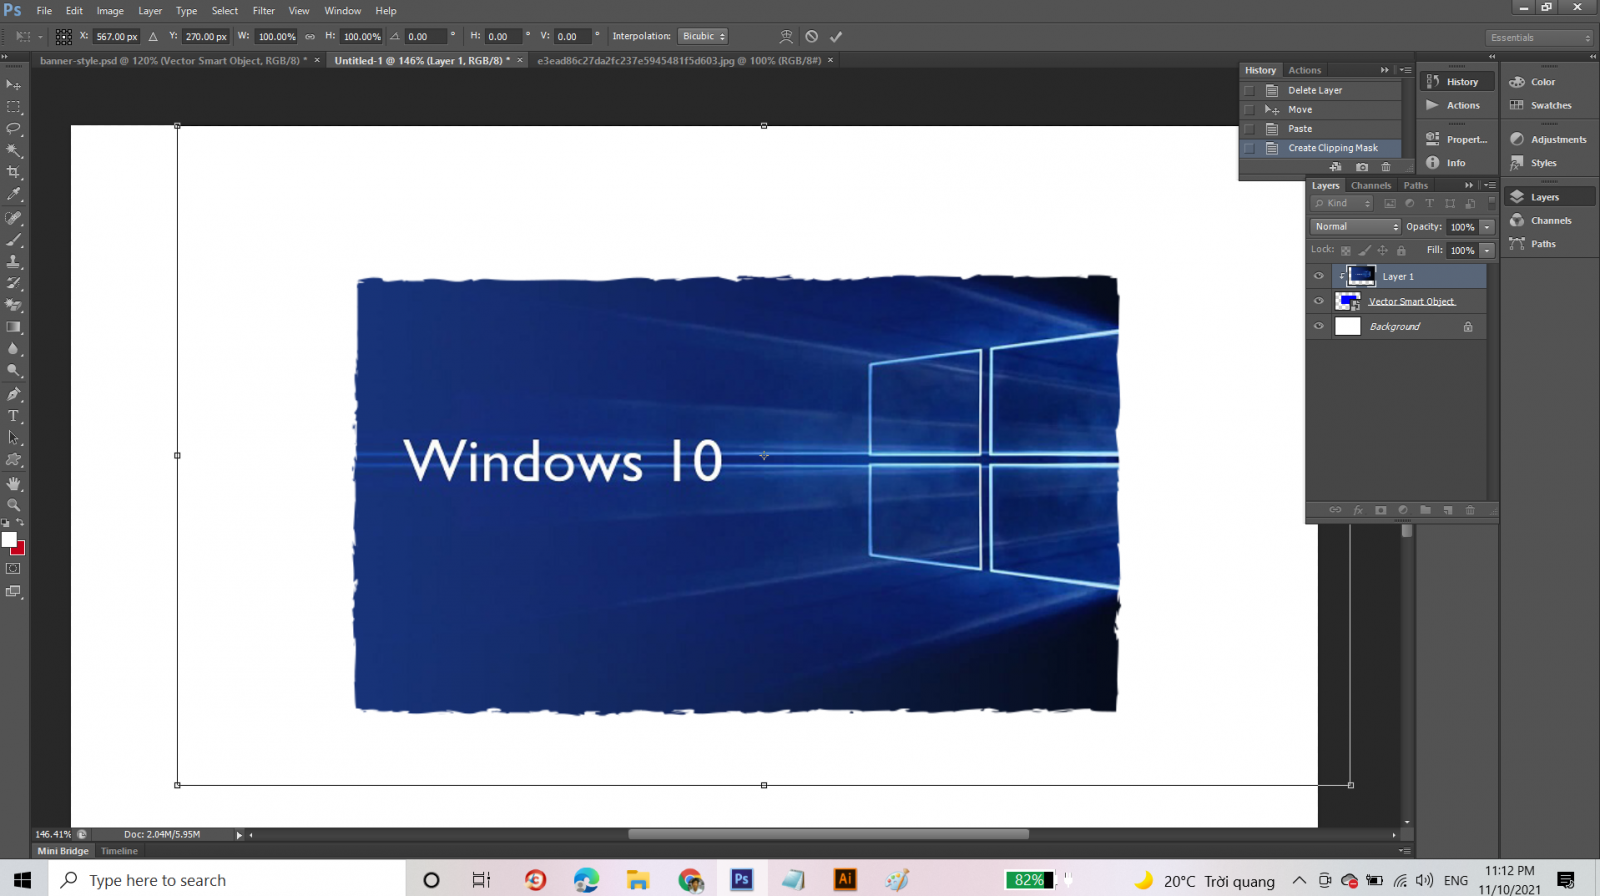This screenshot has width=1600, height=896.
Task: Open the Adjustments panel button
Action: (1549, 139)
